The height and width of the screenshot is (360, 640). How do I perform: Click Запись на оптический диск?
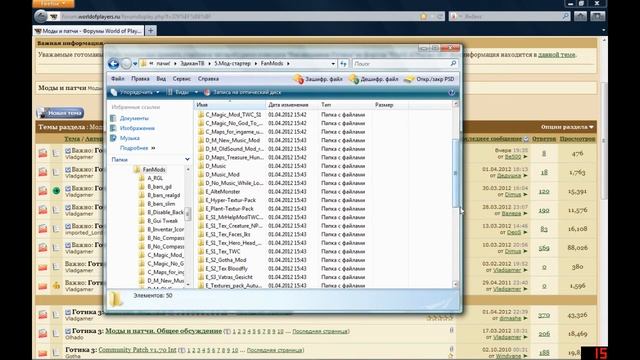pyautogui.click(x=242, y=92)
